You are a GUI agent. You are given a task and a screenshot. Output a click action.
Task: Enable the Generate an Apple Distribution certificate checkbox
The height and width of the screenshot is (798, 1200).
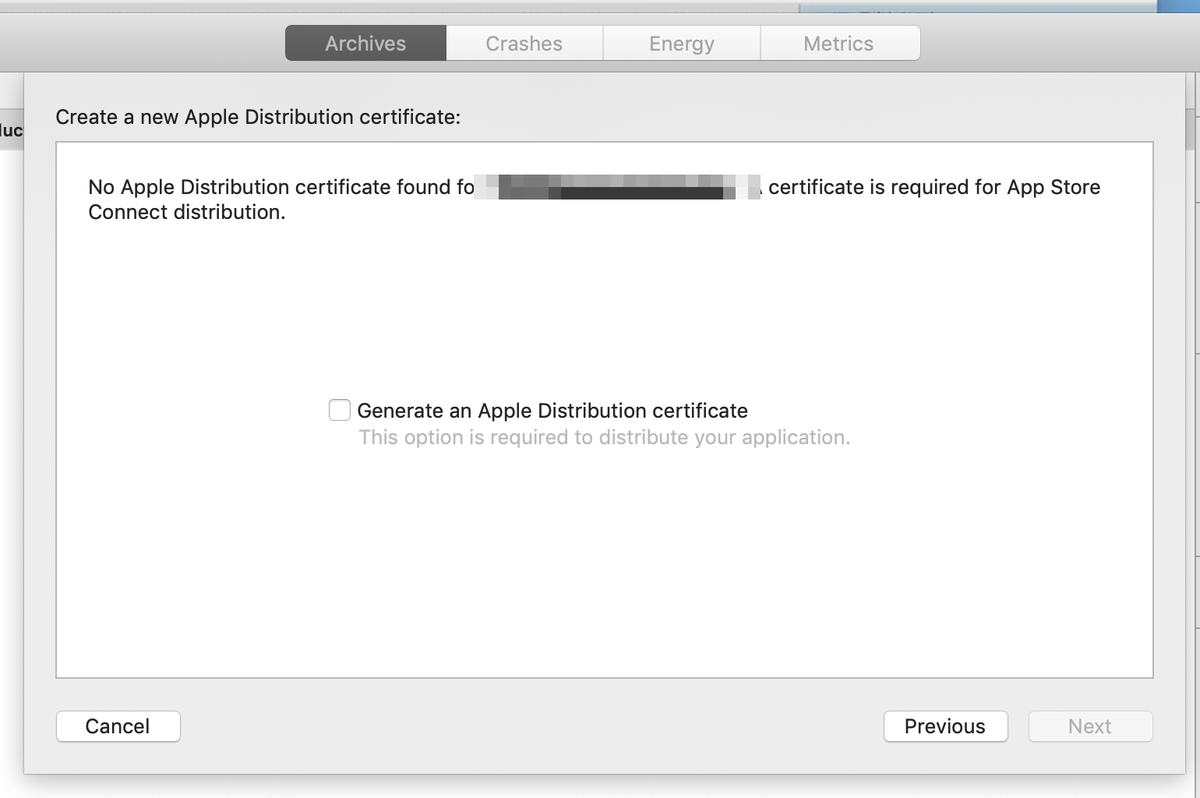339,409
